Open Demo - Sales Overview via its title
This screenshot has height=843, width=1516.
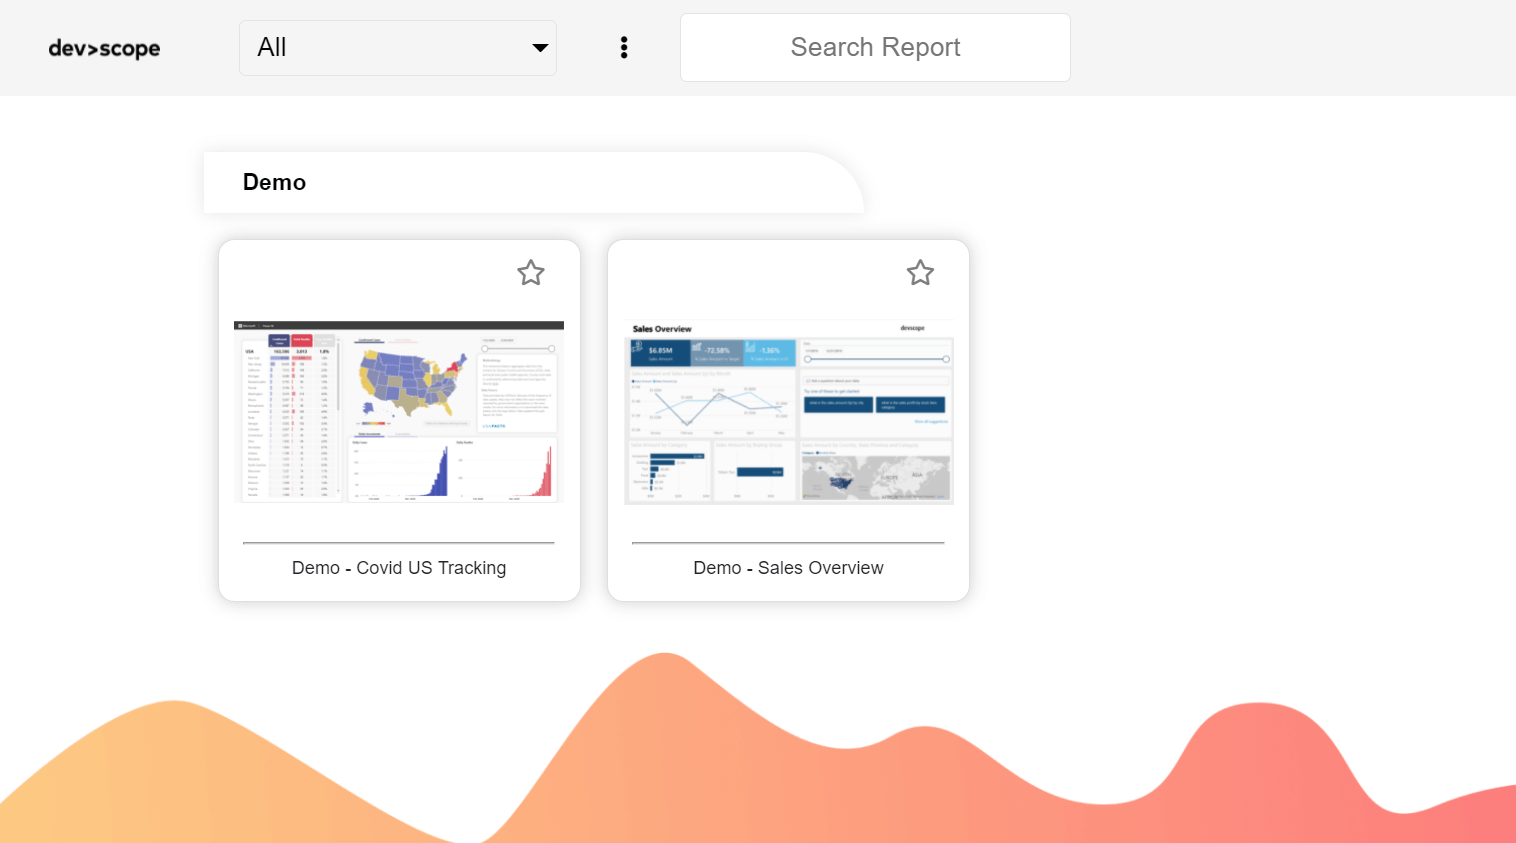[x=788, y=567]
